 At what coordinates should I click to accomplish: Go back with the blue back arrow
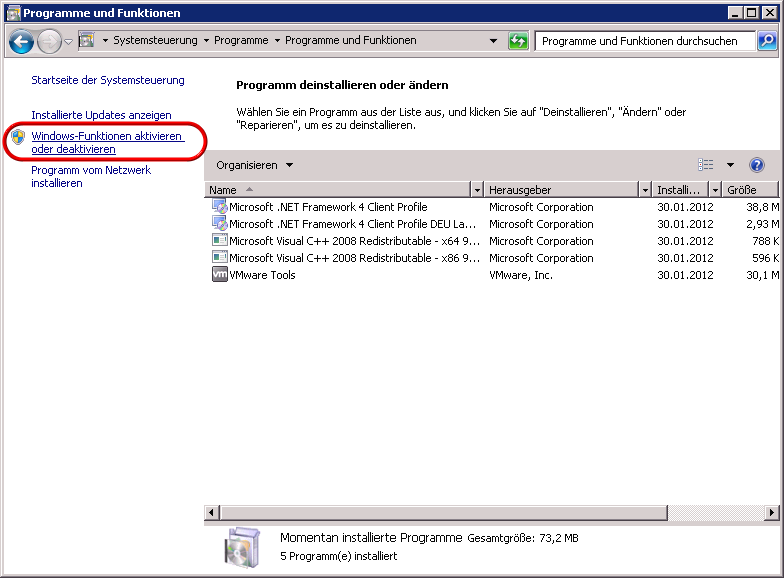click(x=21, y=41)
